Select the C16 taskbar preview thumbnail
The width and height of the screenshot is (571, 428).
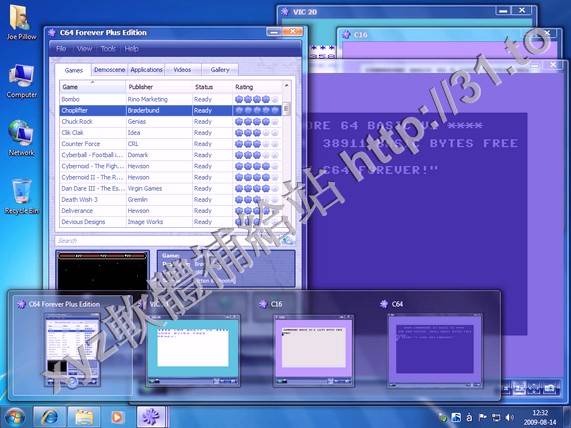pyautogui.click(x=313, y=350)
